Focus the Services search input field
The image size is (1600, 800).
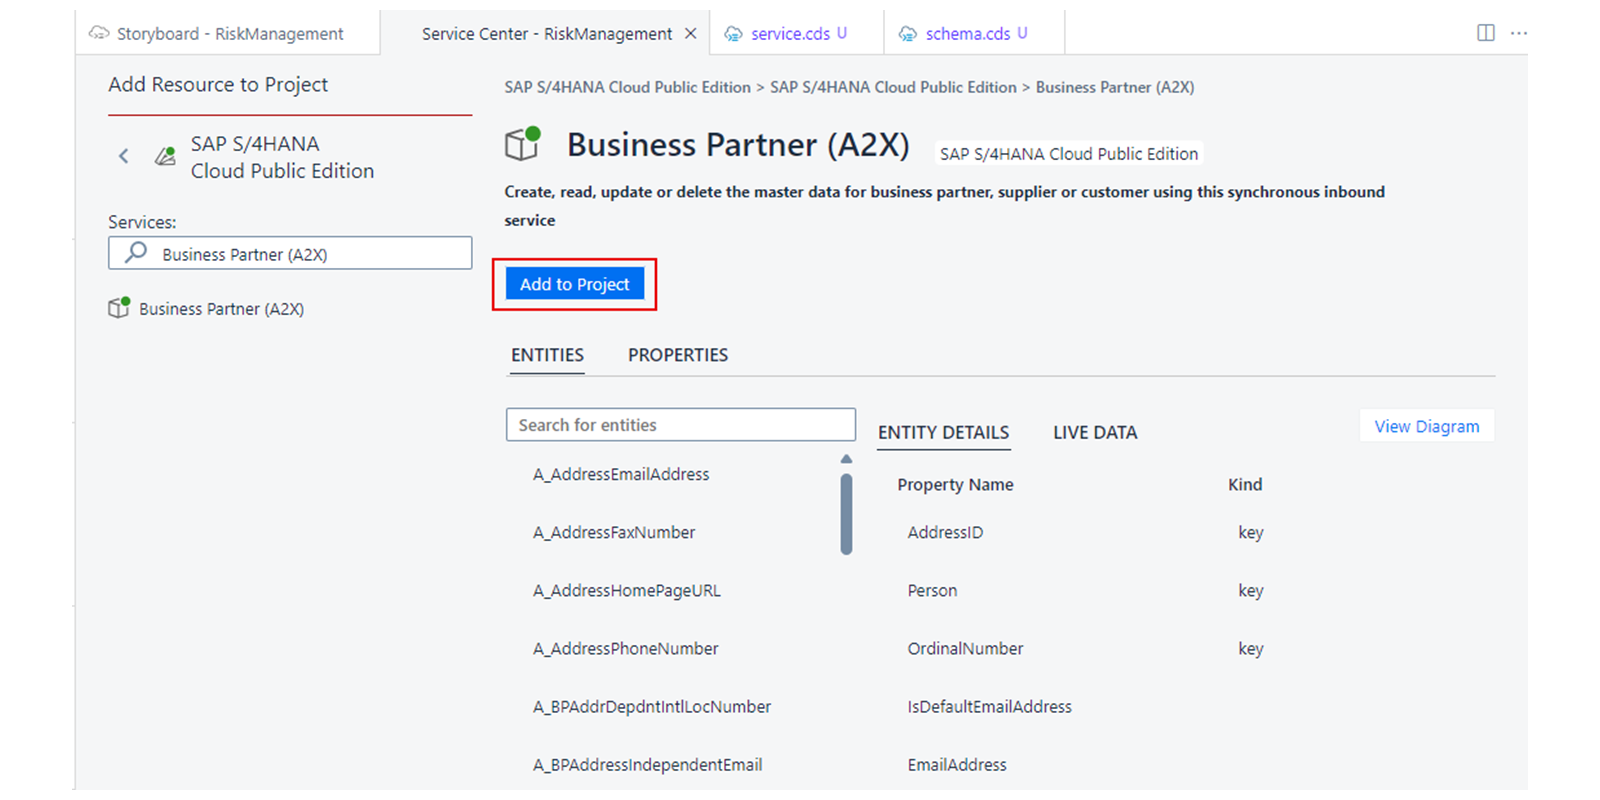pos(290,253)
